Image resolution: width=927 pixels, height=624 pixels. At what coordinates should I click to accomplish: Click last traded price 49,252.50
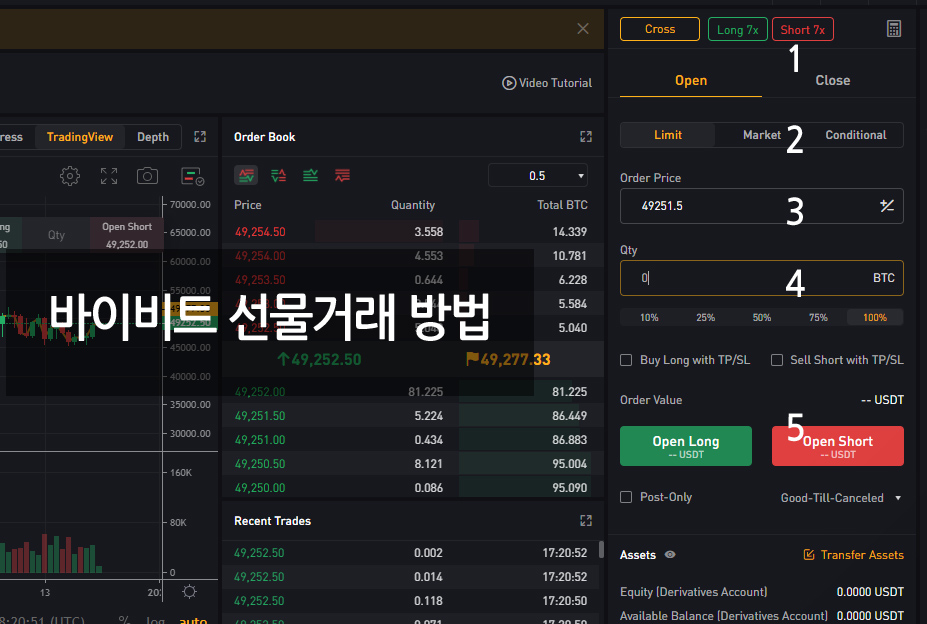point(319,360)
